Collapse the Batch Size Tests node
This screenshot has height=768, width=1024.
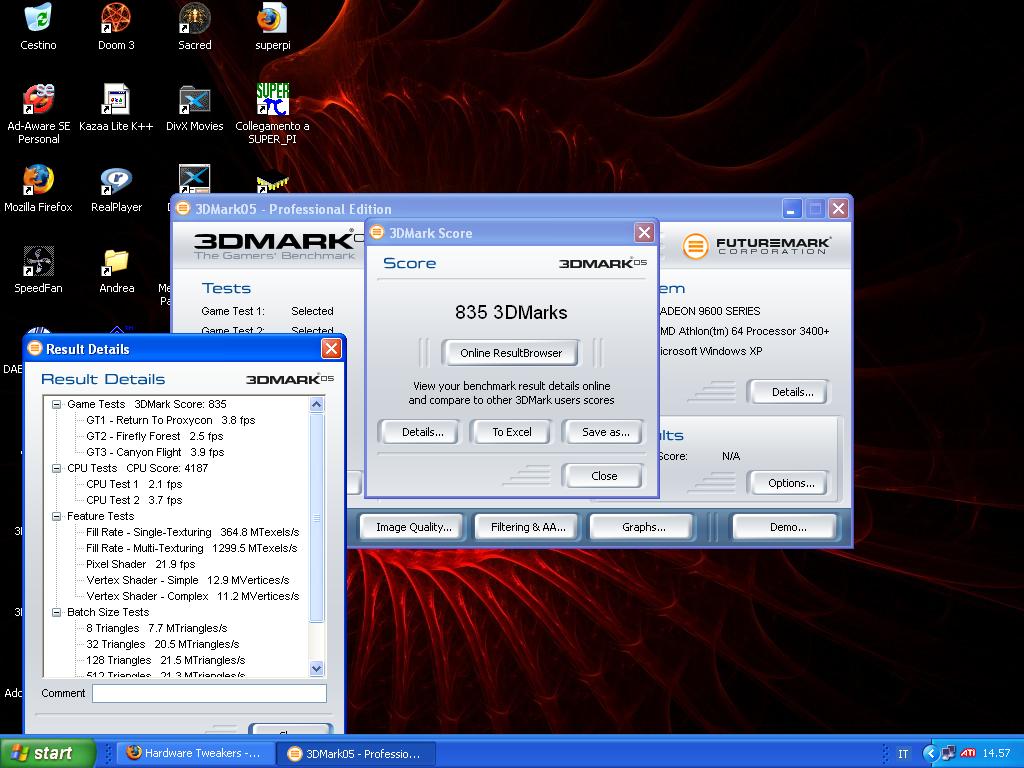57,612
